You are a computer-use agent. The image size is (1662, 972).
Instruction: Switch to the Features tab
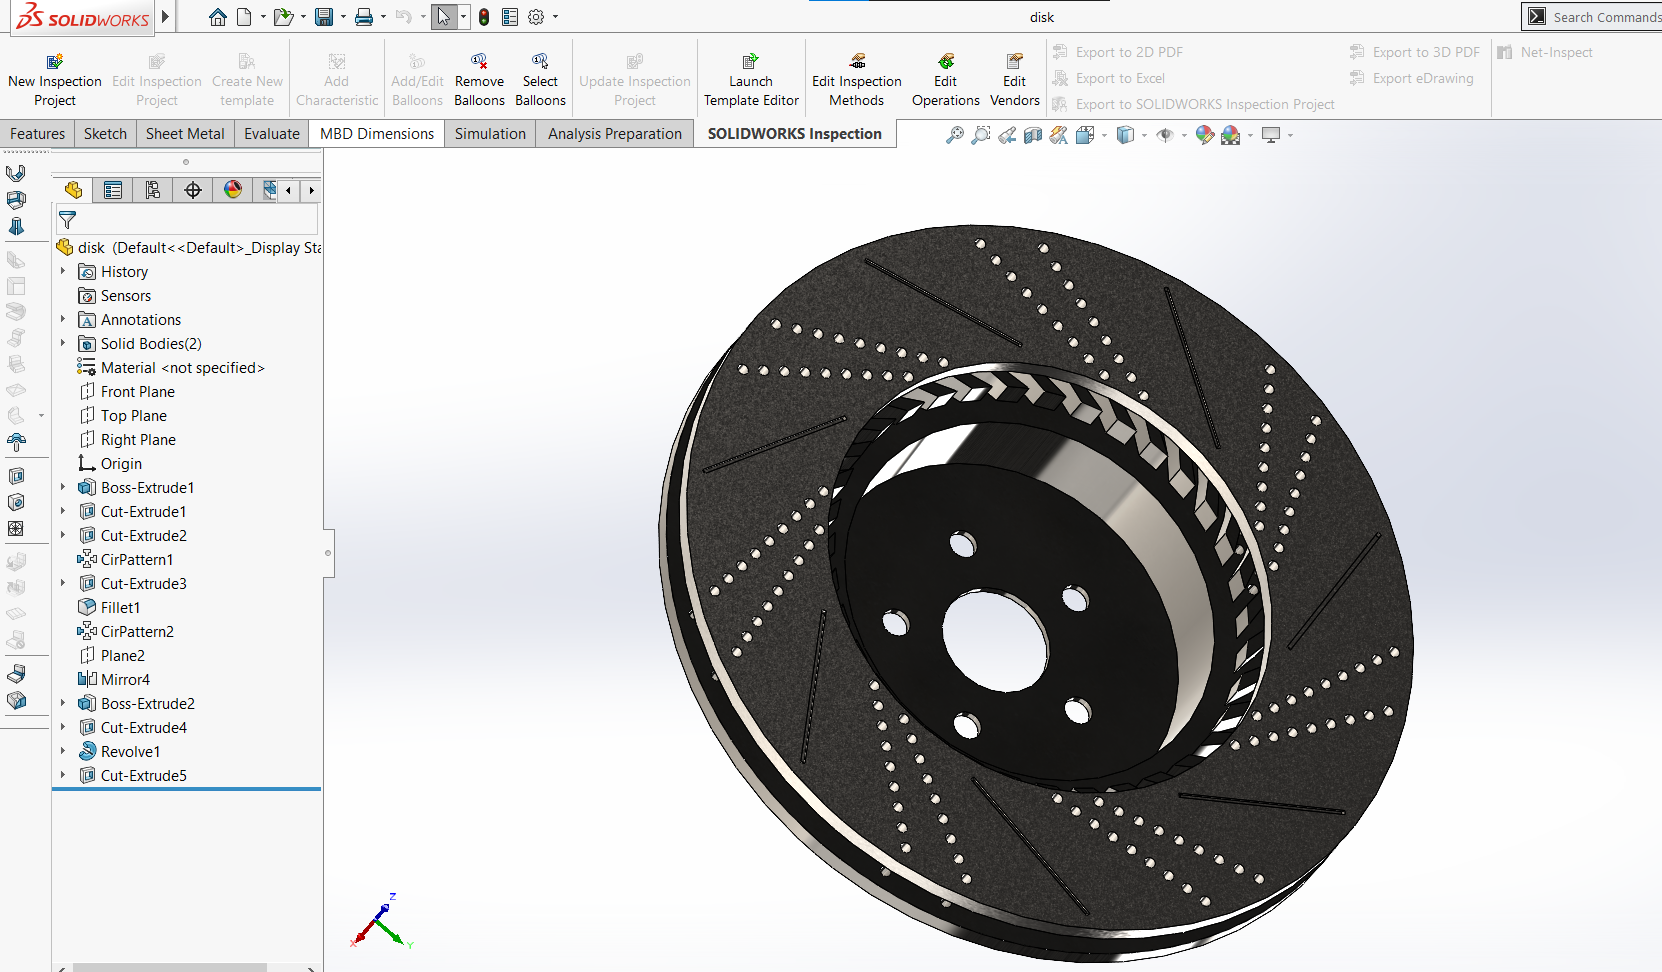pos(37,134)
